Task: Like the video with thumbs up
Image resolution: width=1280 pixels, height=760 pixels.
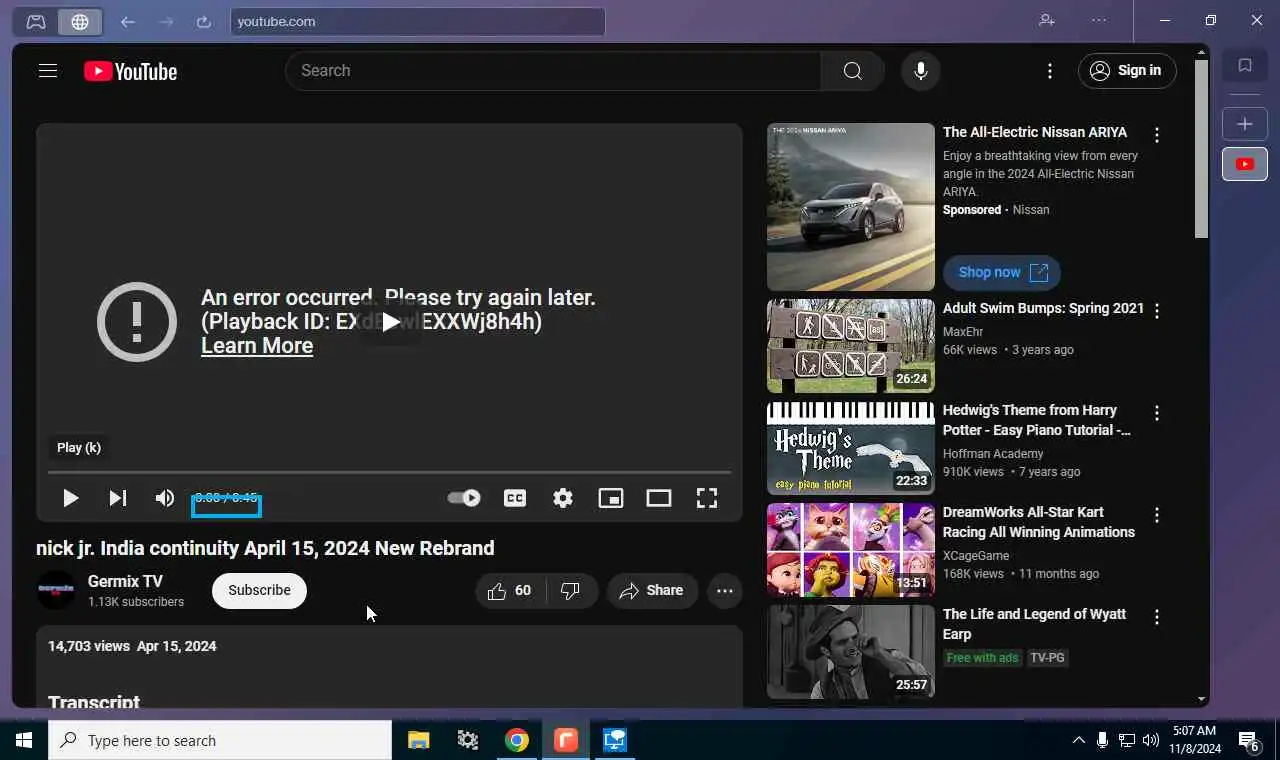Action: (510, 591)
